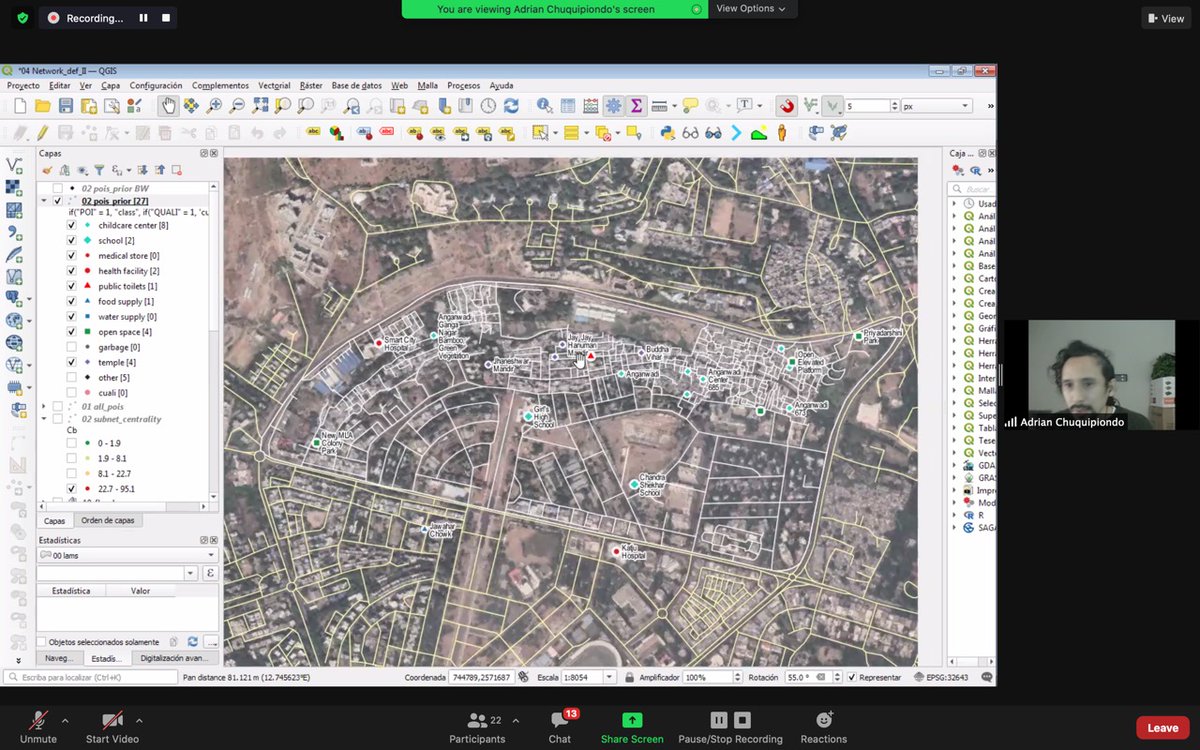Click remove layer icon in Capas toolbar
This screenshot has width=1200, height=750.
click(x=176, y=170)
